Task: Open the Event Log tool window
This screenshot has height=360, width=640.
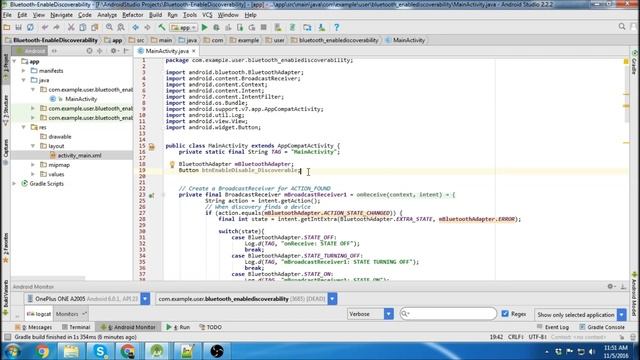Action: (553, 327)
